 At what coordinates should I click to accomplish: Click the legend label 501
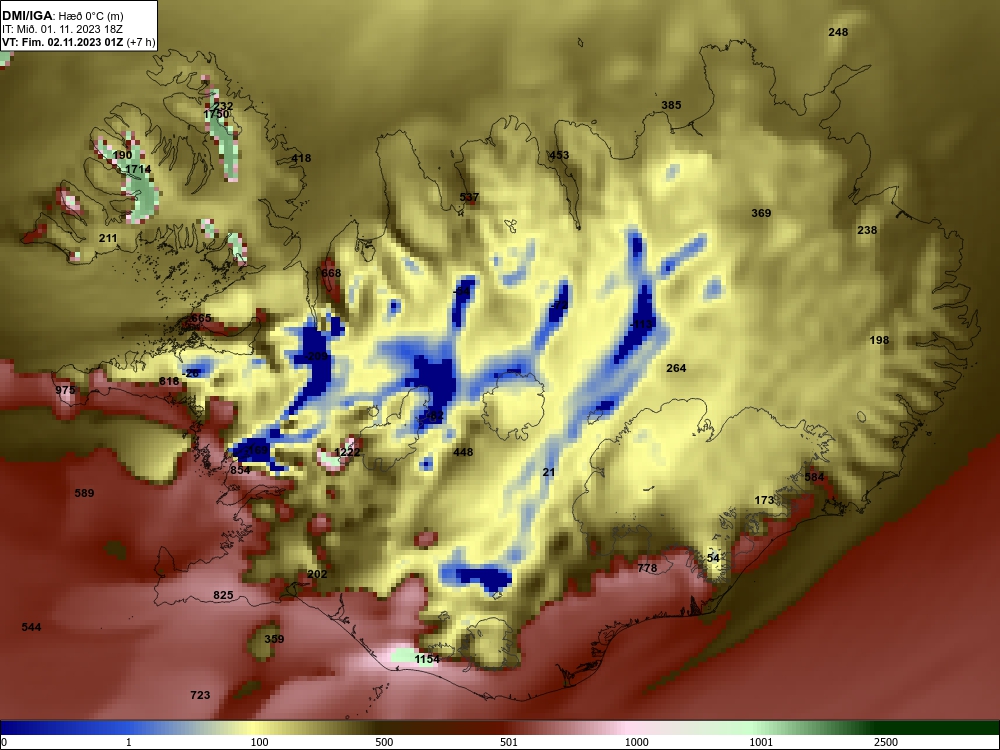[510, 742]
